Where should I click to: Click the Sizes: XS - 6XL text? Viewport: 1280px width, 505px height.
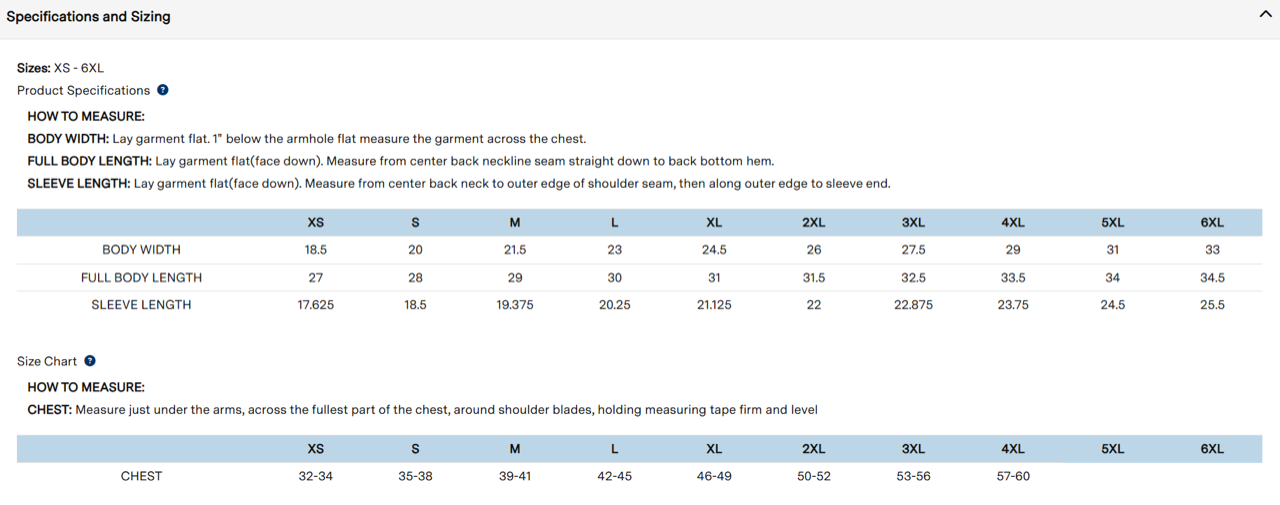(60, 68)
